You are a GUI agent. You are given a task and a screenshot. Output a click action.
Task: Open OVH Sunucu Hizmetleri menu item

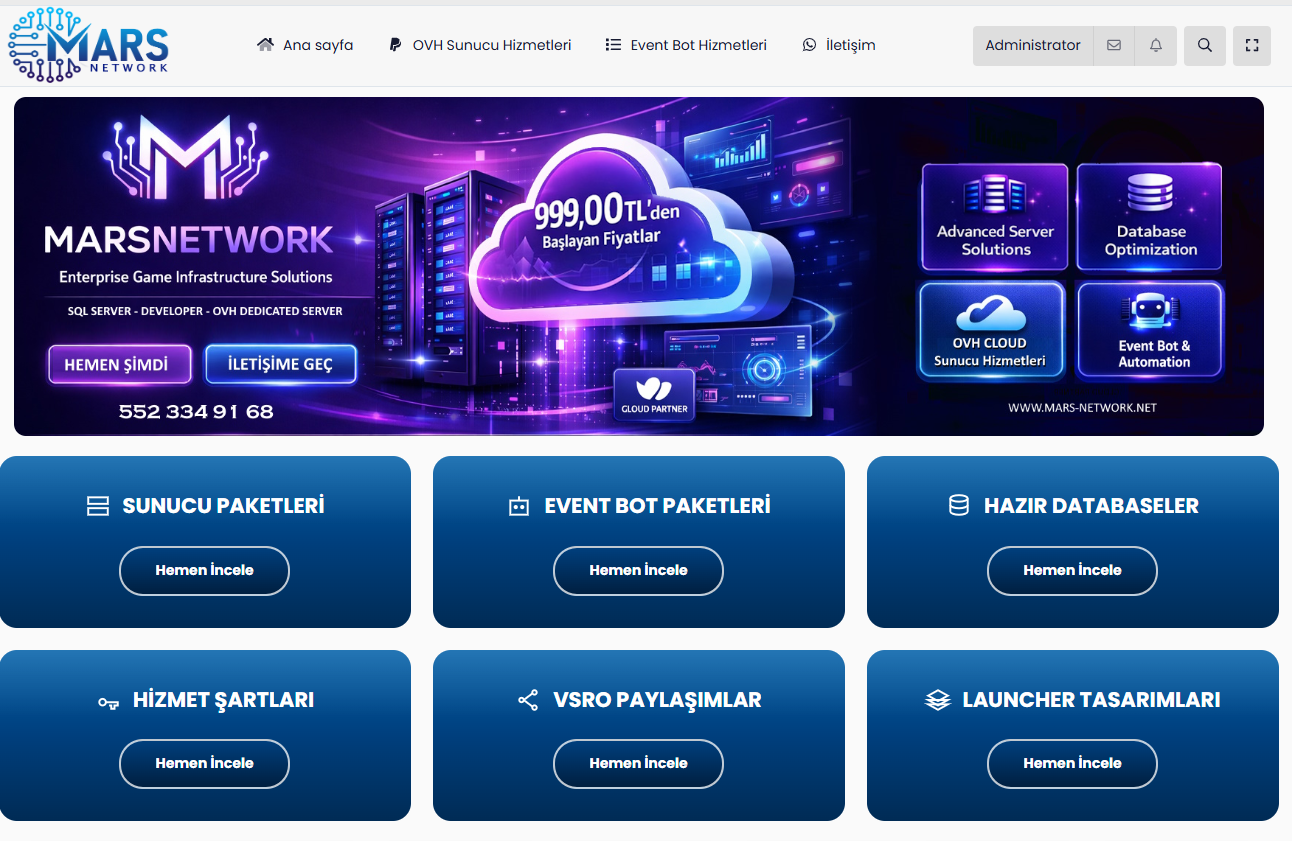pyautogui.click(x=480, y=45)
